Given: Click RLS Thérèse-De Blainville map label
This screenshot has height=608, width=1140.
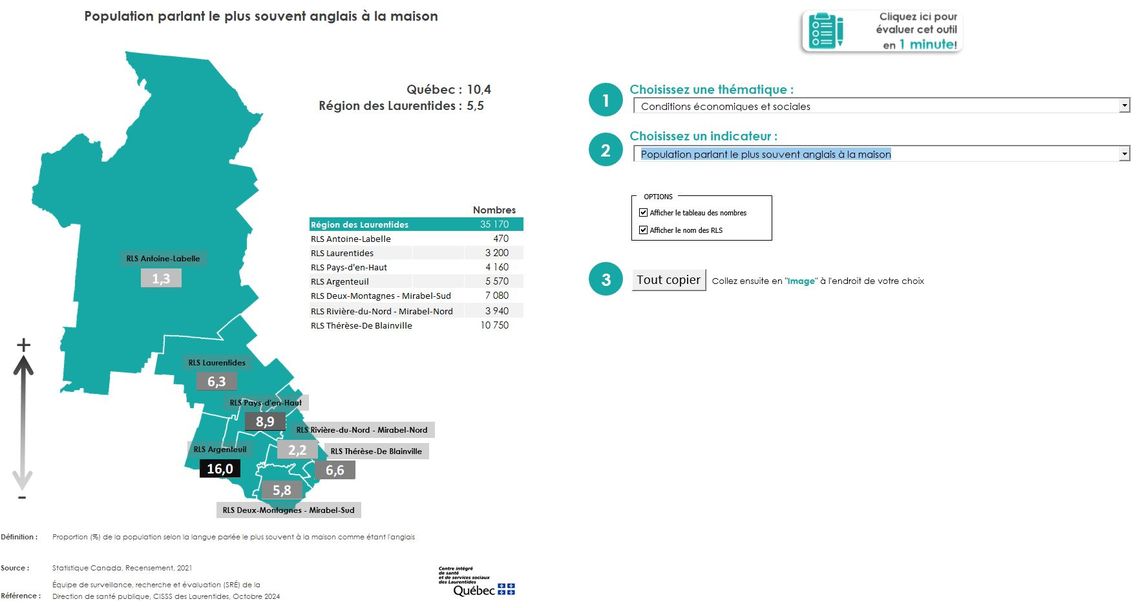Looking at the screenshot, I should click(376, 452).
